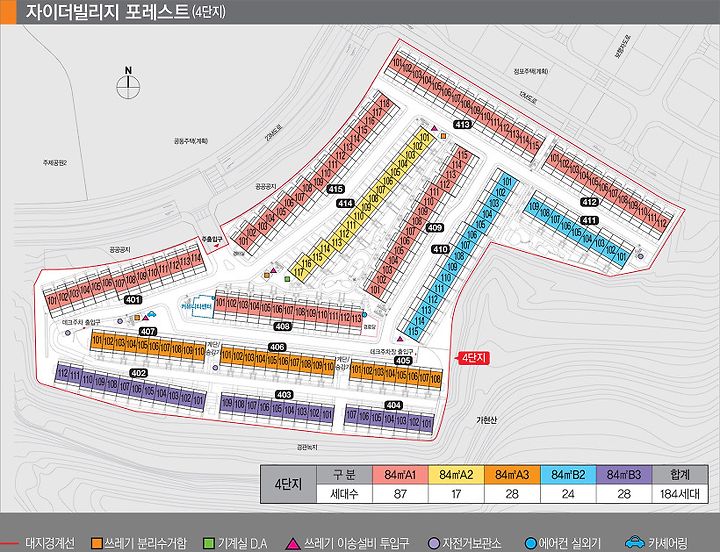The width and height of the screenshot is (720, 552).
Task: Click the 합계 header cell
Action: [x=680, y=475]
